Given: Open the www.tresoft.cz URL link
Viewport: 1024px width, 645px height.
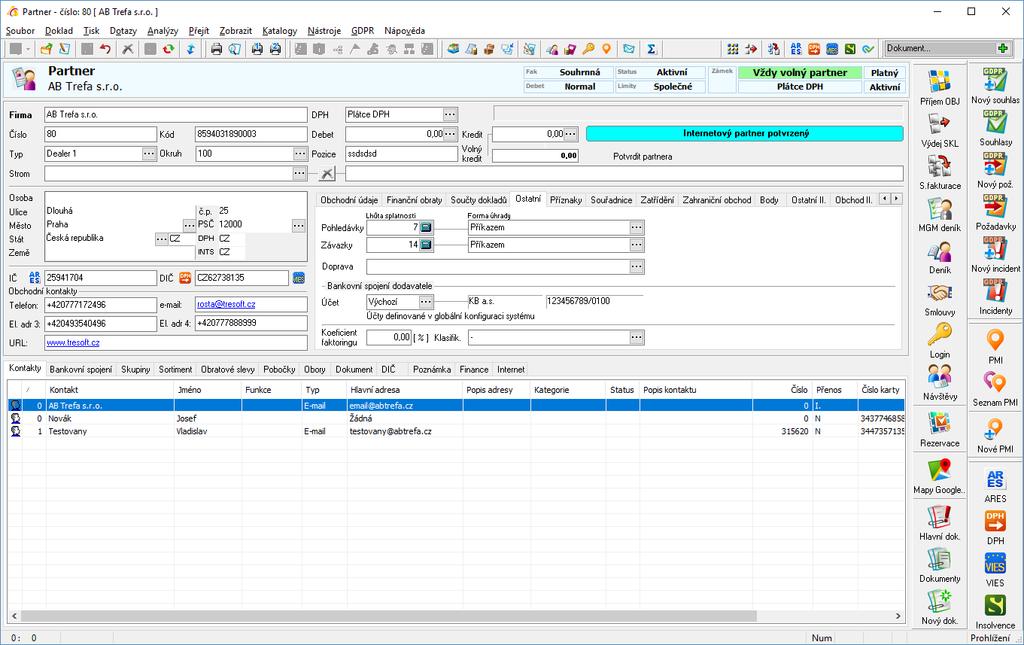Looking at the screenshot, I should click(73, 342).
